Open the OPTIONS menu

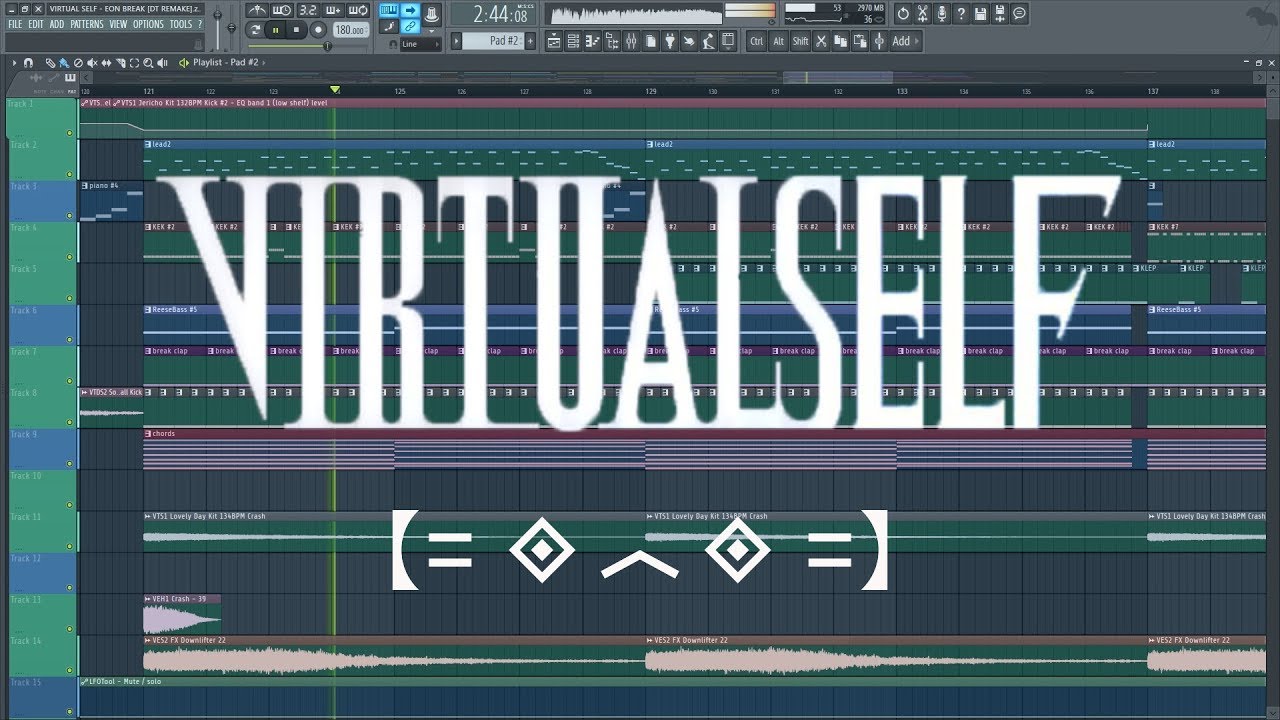[x=148, y=24]
